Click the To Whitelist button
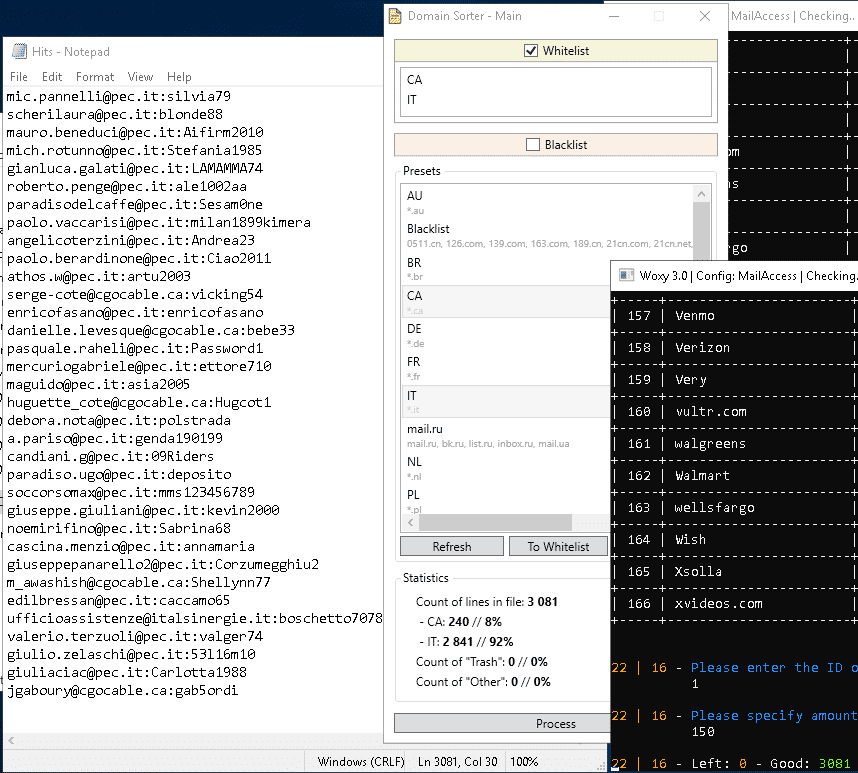This screenshot has height=773, width=858. click(557, 546)
